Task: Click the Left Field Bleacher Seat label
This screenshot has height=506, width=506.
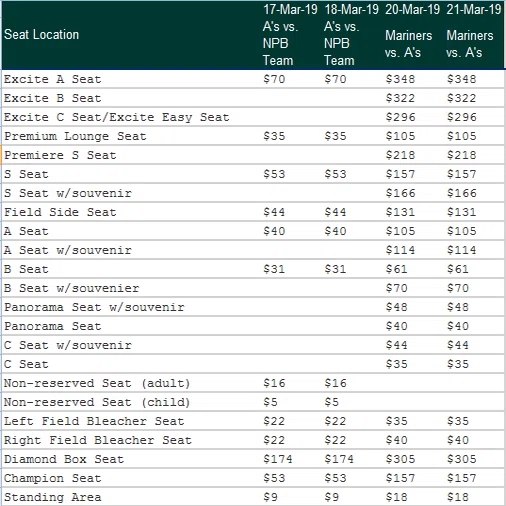Action: pos(94,421)
